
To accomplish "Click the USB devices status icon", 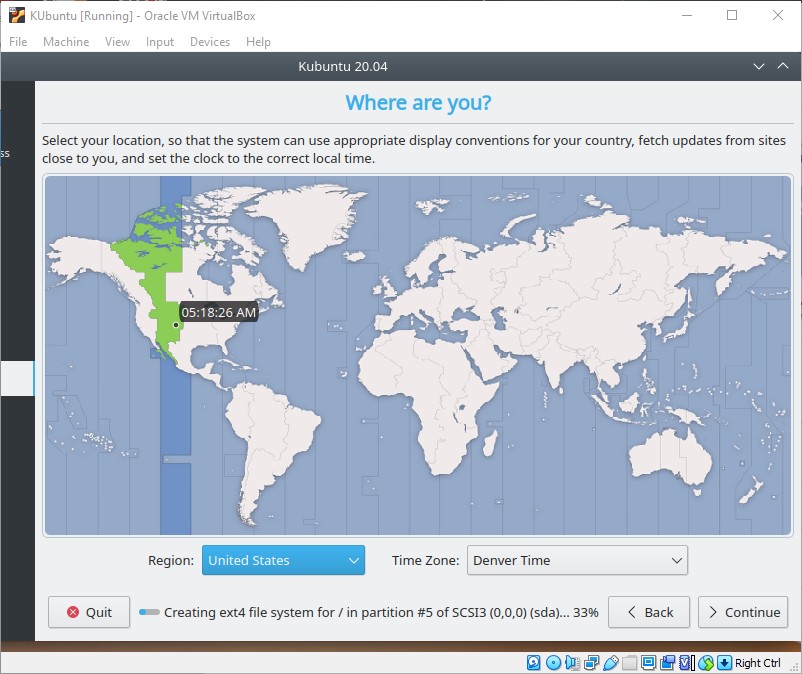I will 611,663.
